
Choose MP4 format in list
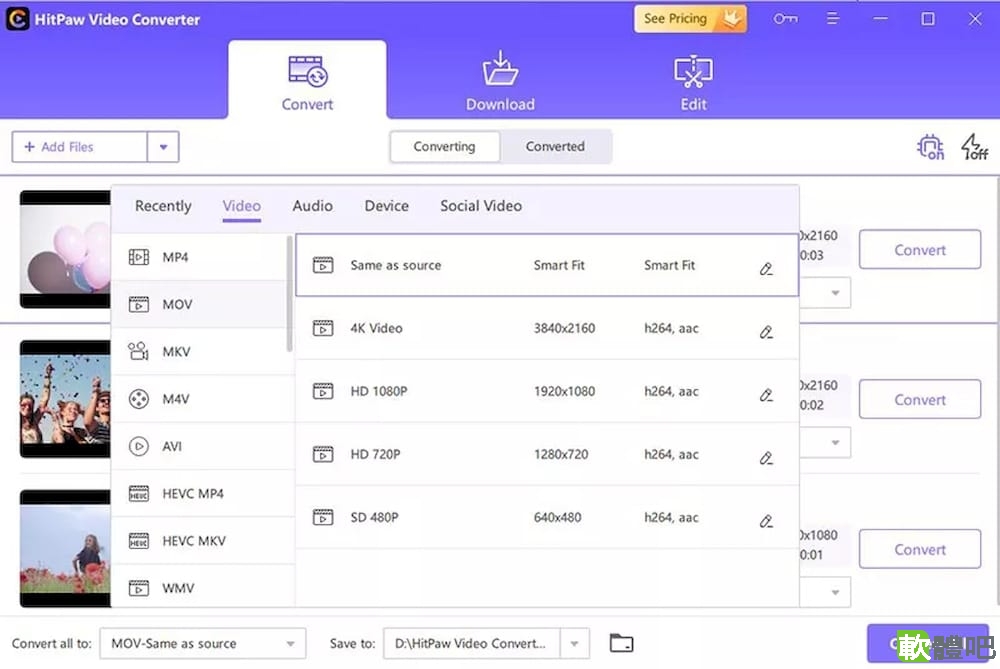pyautogui.click(x=199, y=257)
